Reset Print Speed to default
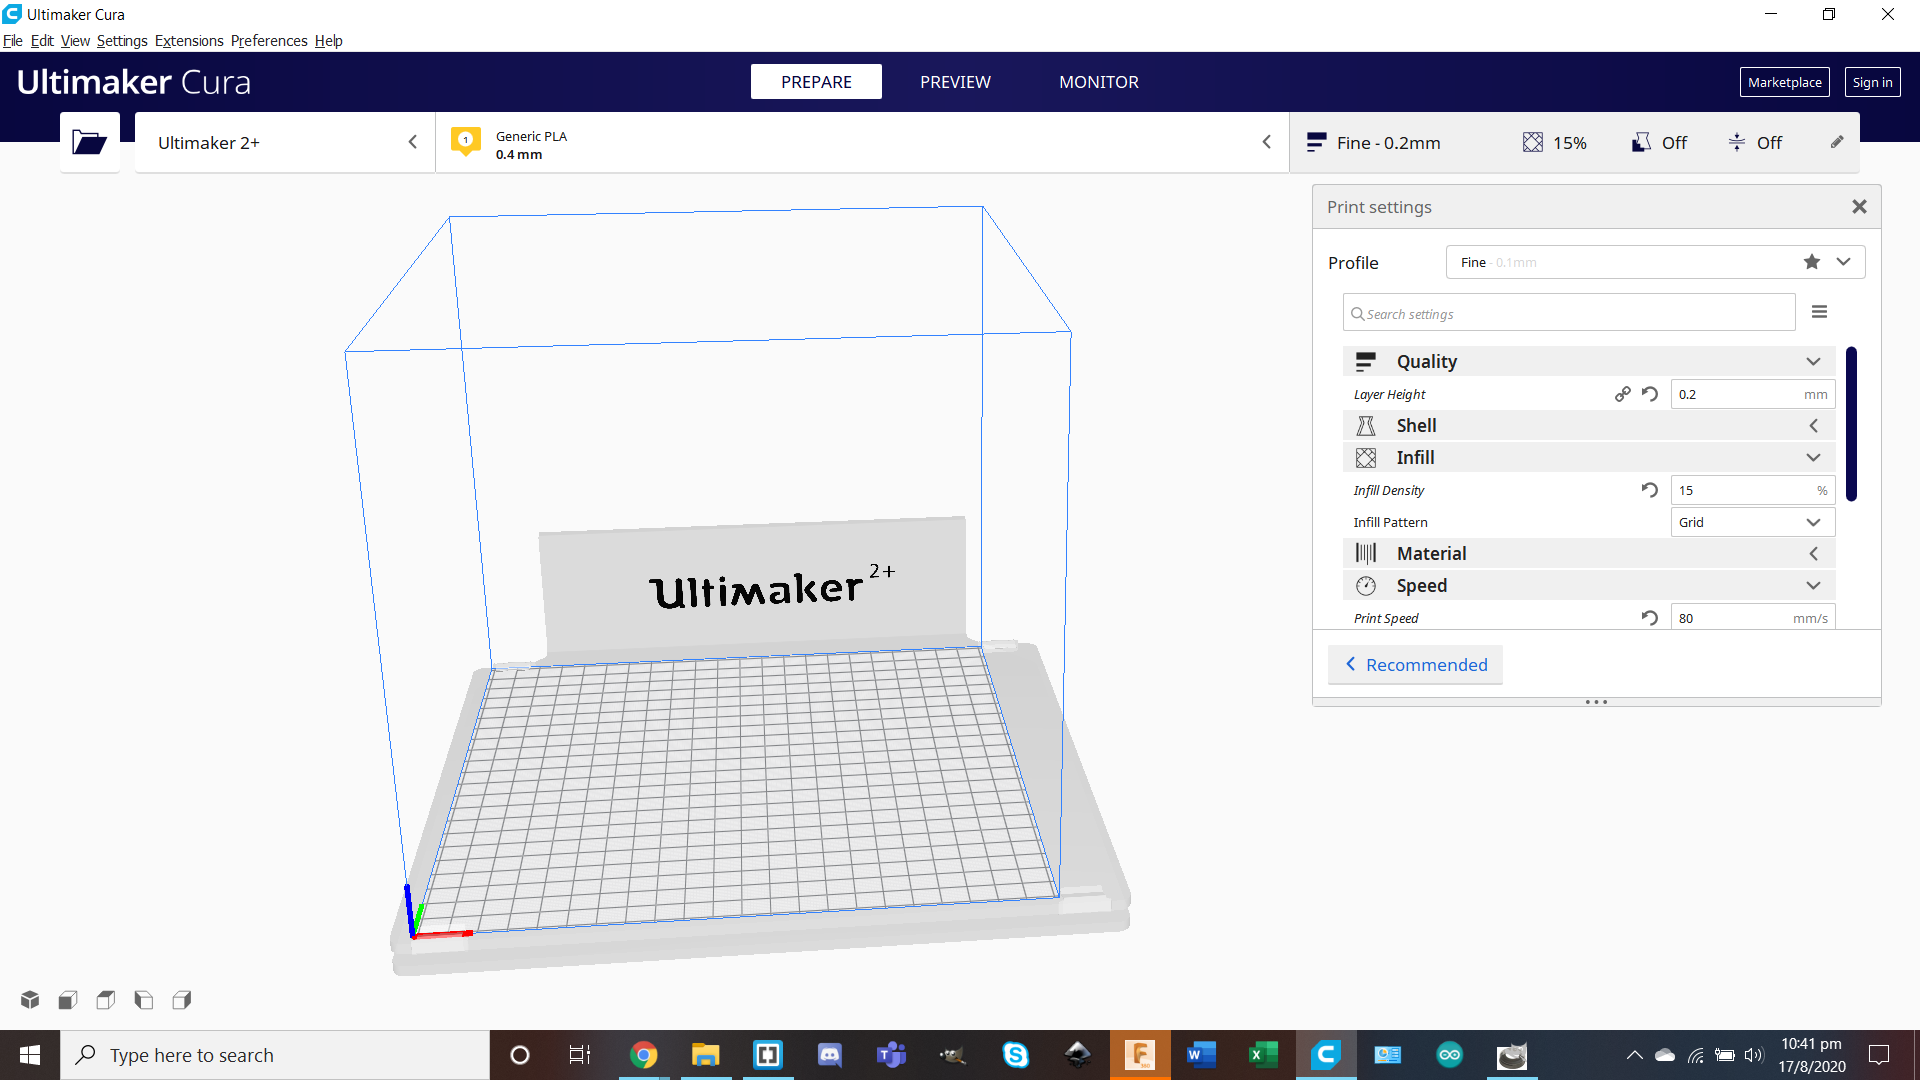The width and height of the screenshot is (1920, 1080). coord(1650,618)
